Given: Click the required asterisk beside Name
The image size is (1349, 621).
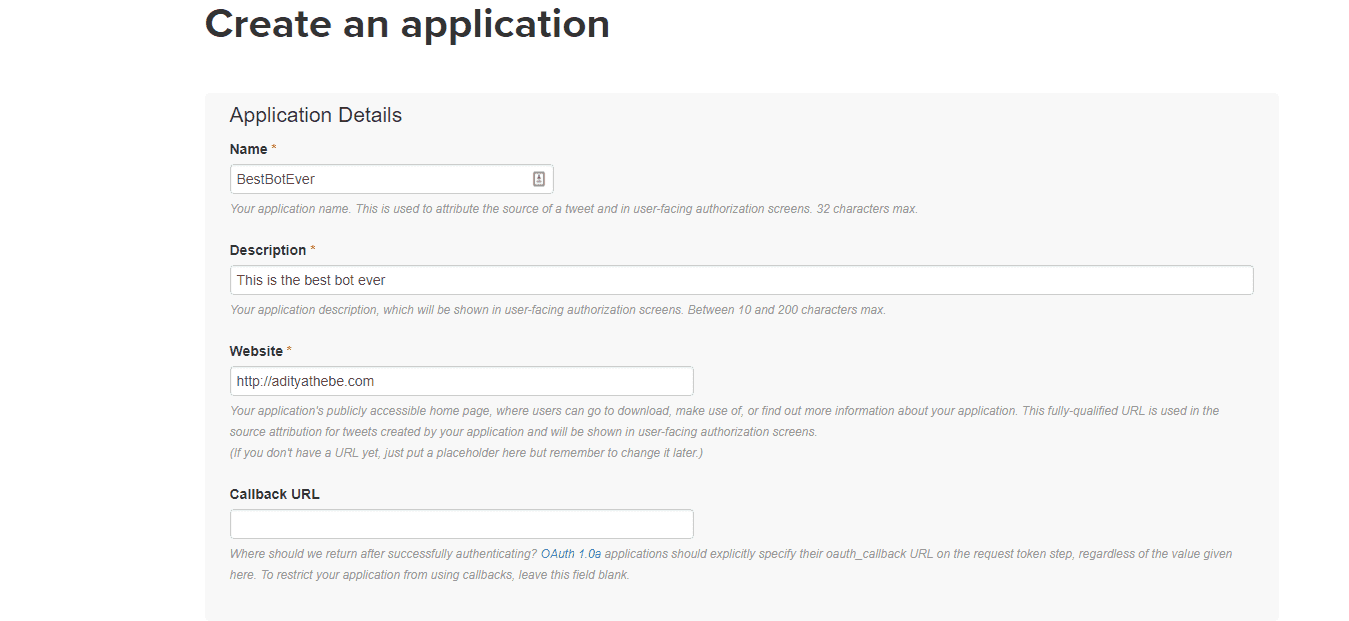Looking at the screenshot, I should (x=274, y=149).
